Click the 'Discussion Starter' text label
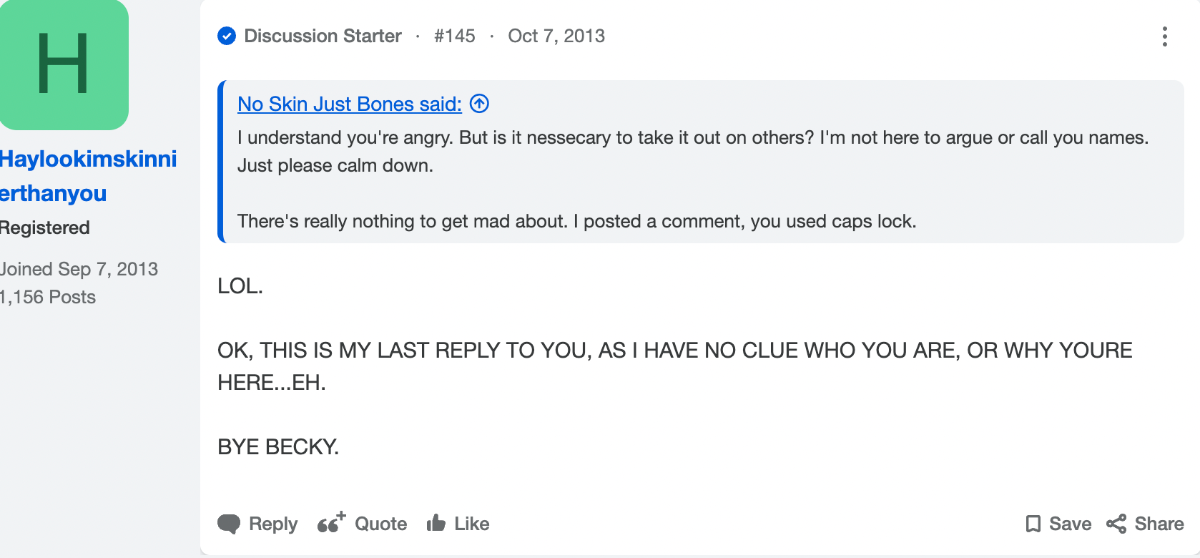Screen dimensions: 1200x558 click(322, 36)
